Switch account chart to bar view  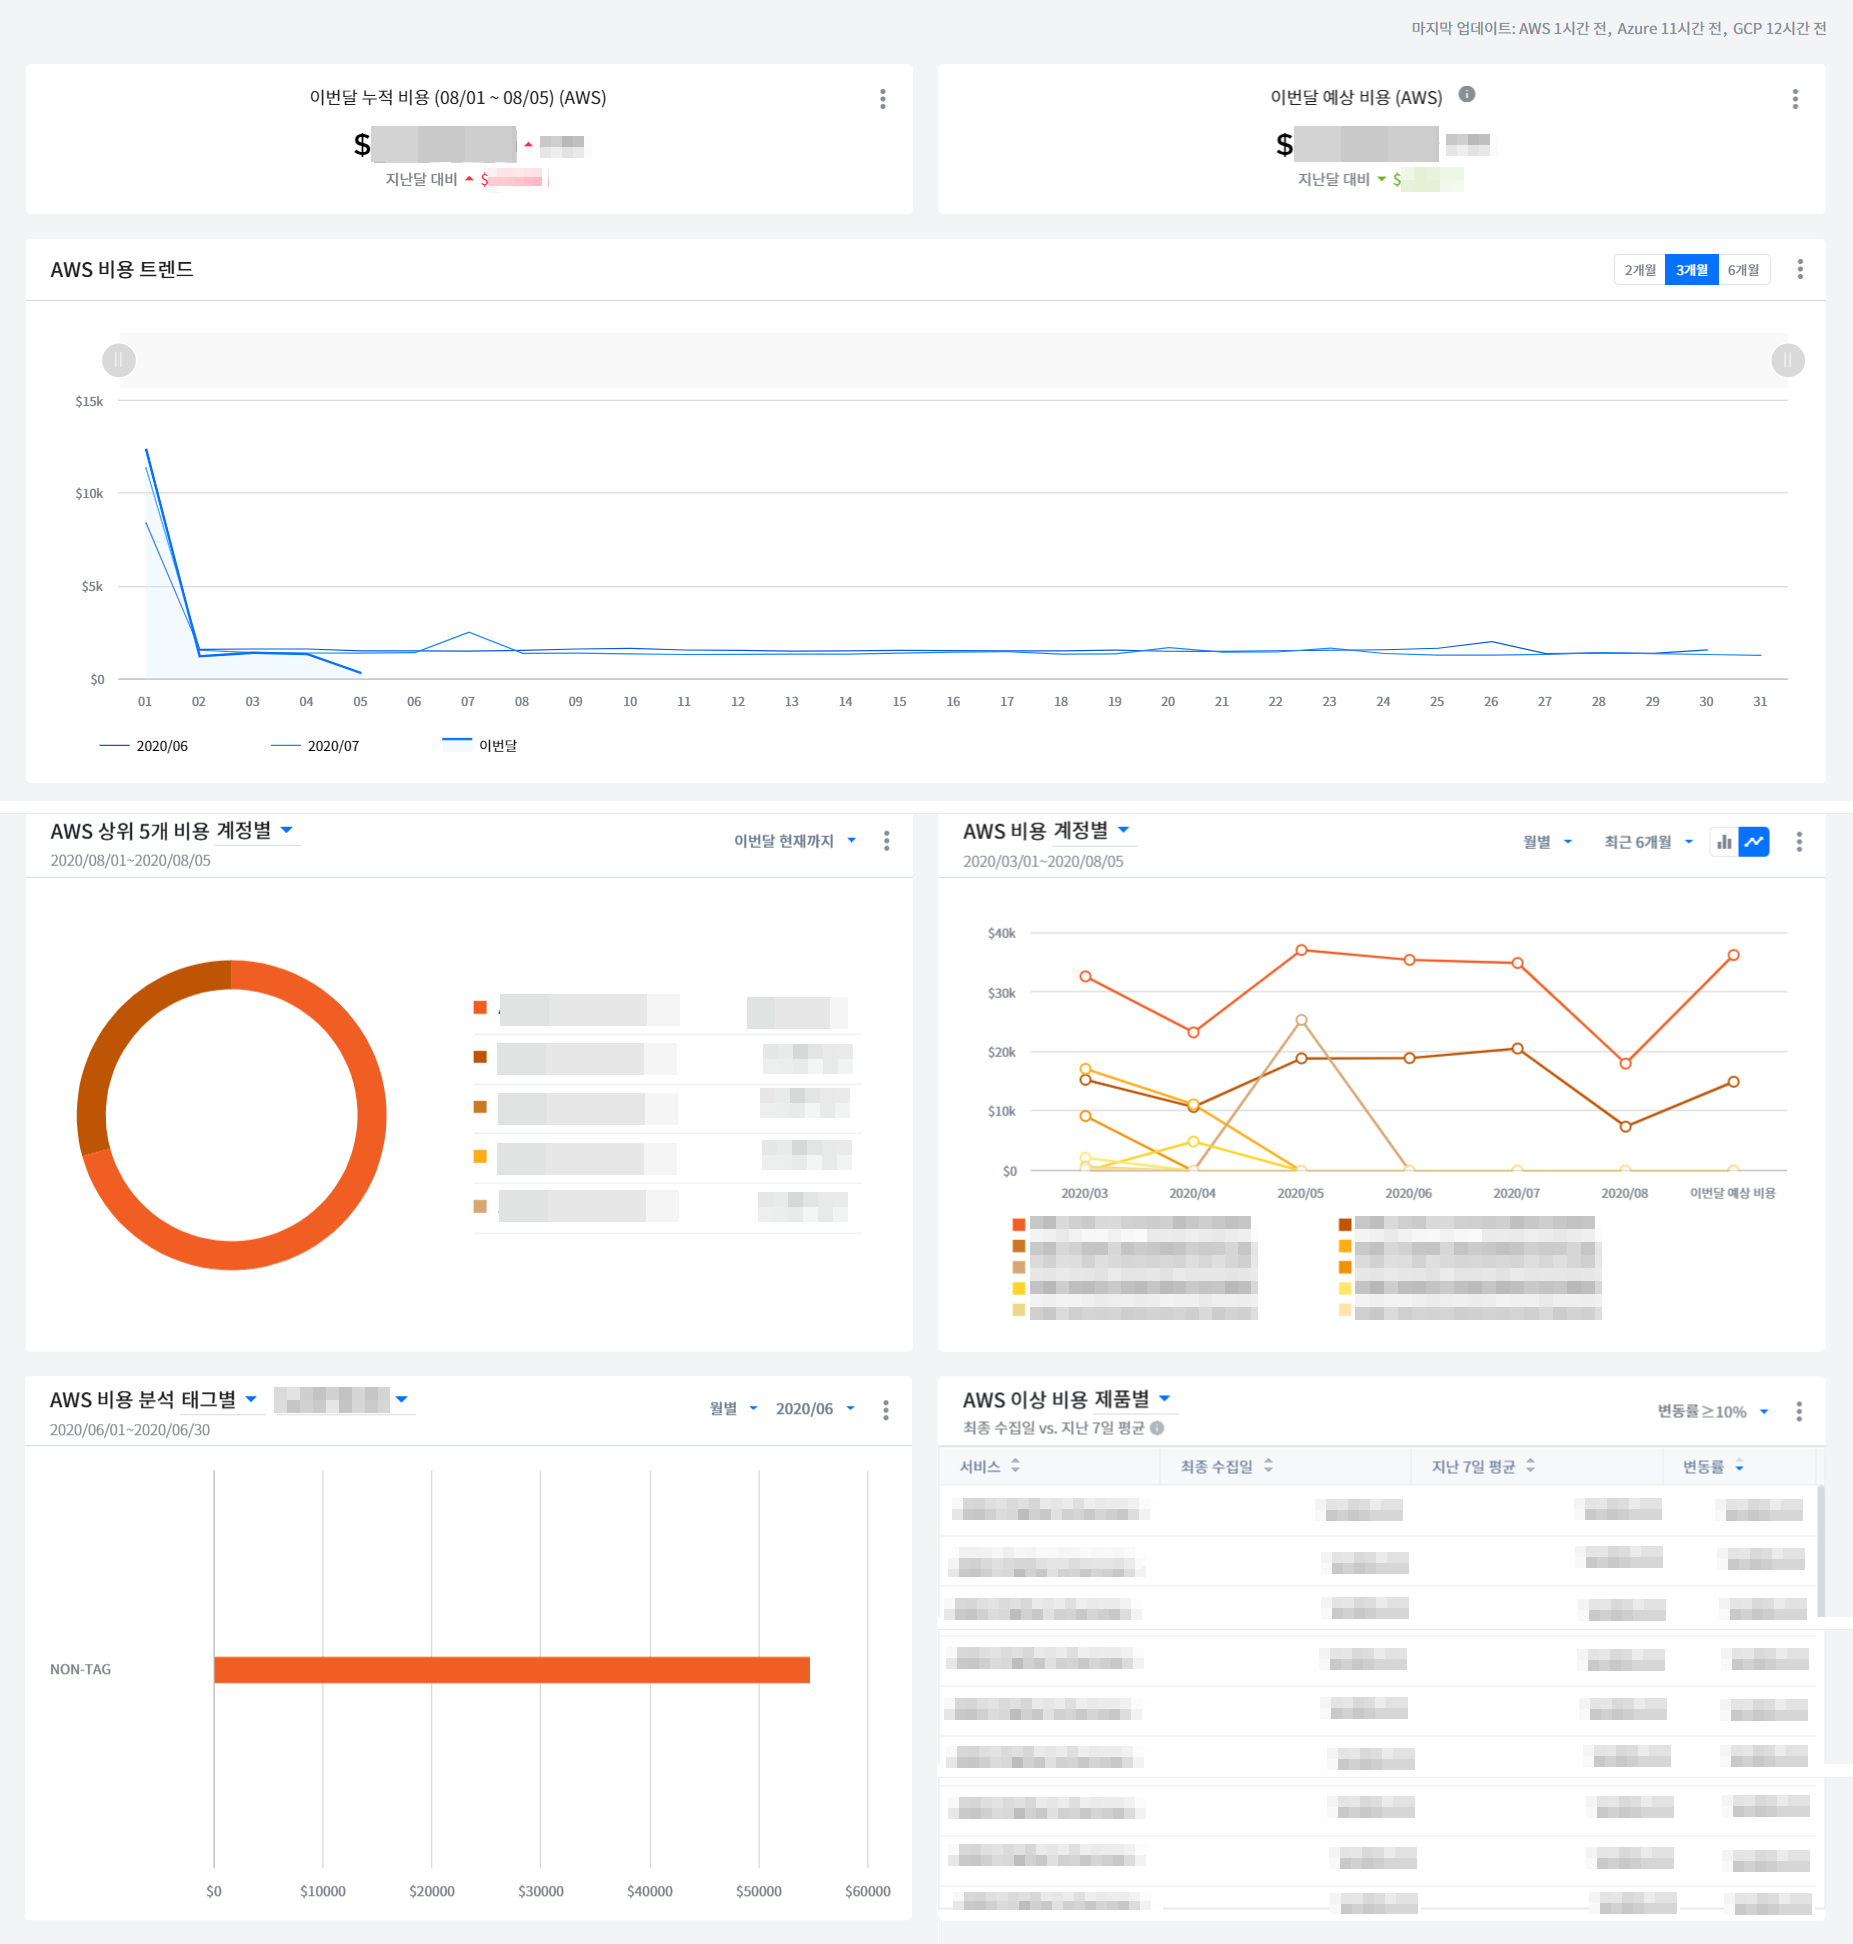tap(1724, 842)
